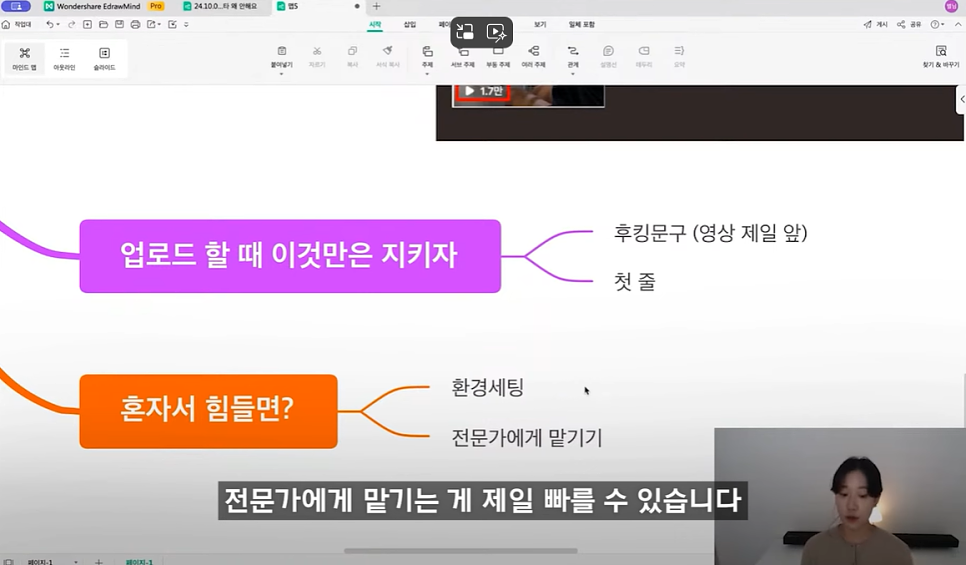The image size is (966, 565).
Task: Open the Relationship style dropdown arrow
Action: 573,74
